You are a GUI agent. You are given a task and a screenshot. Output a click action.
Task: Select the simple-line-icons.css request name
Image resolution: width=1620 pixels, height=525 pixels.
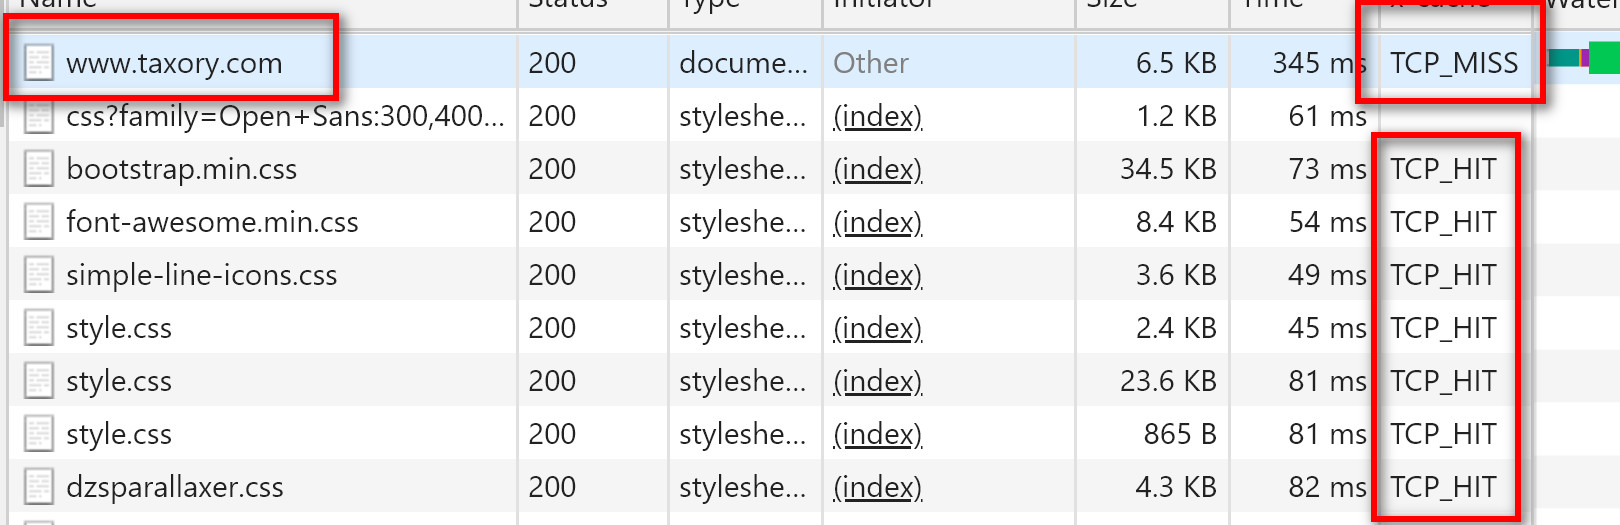click(x=201, y=275)
